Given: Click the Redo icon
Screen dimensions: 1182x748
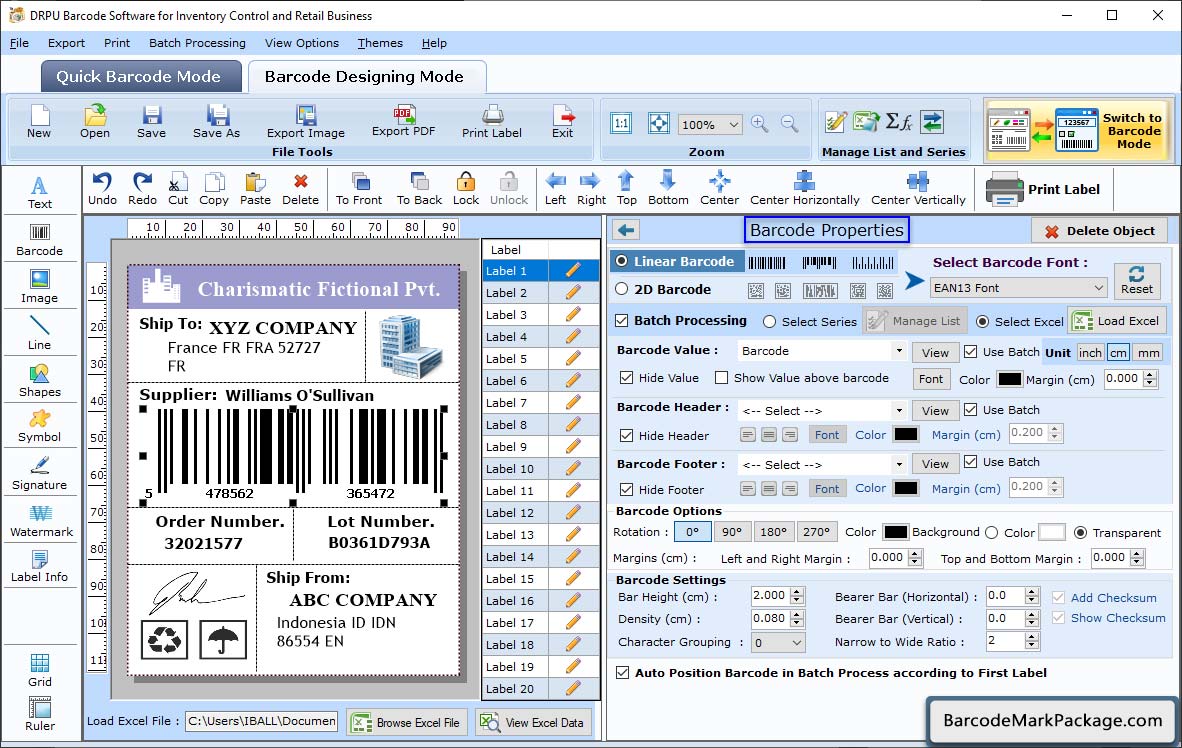Looking at the screenshot, I should pyautogui.click(x=142, y=189).
